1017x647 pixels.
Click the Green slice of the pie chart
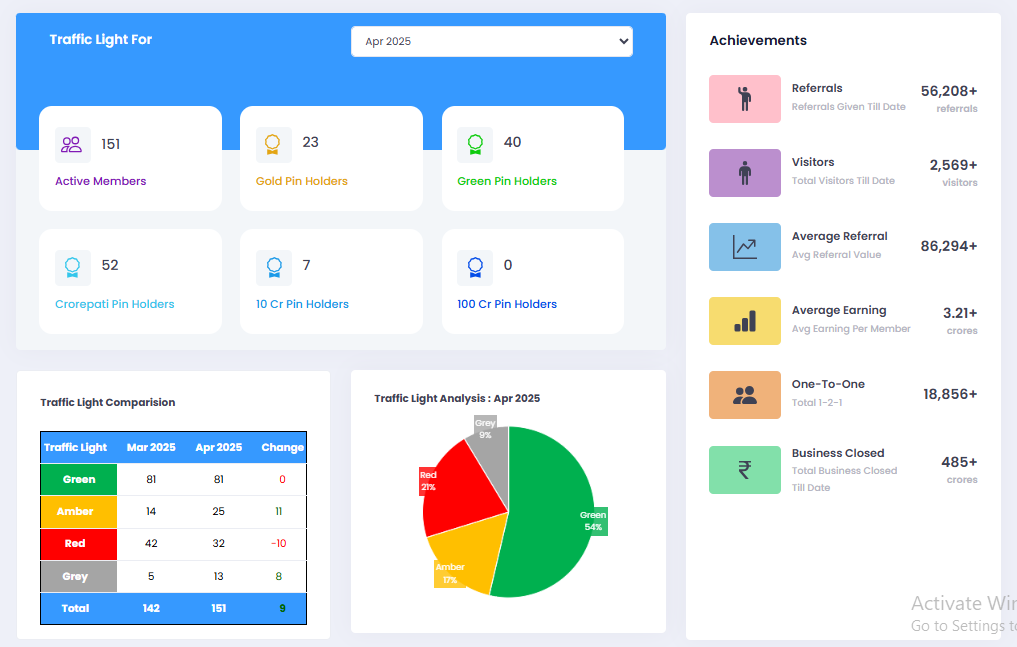pos(550,500)
